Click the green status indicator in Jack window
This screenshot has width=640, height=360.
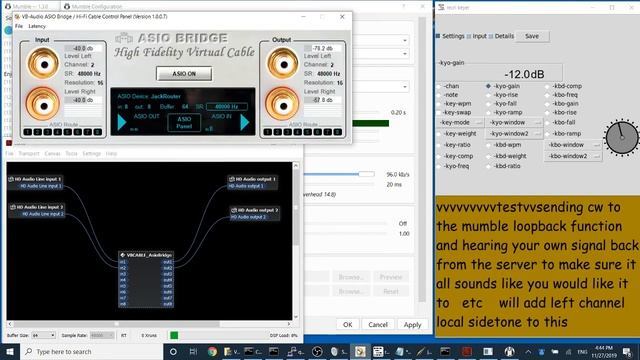(174, 335)
